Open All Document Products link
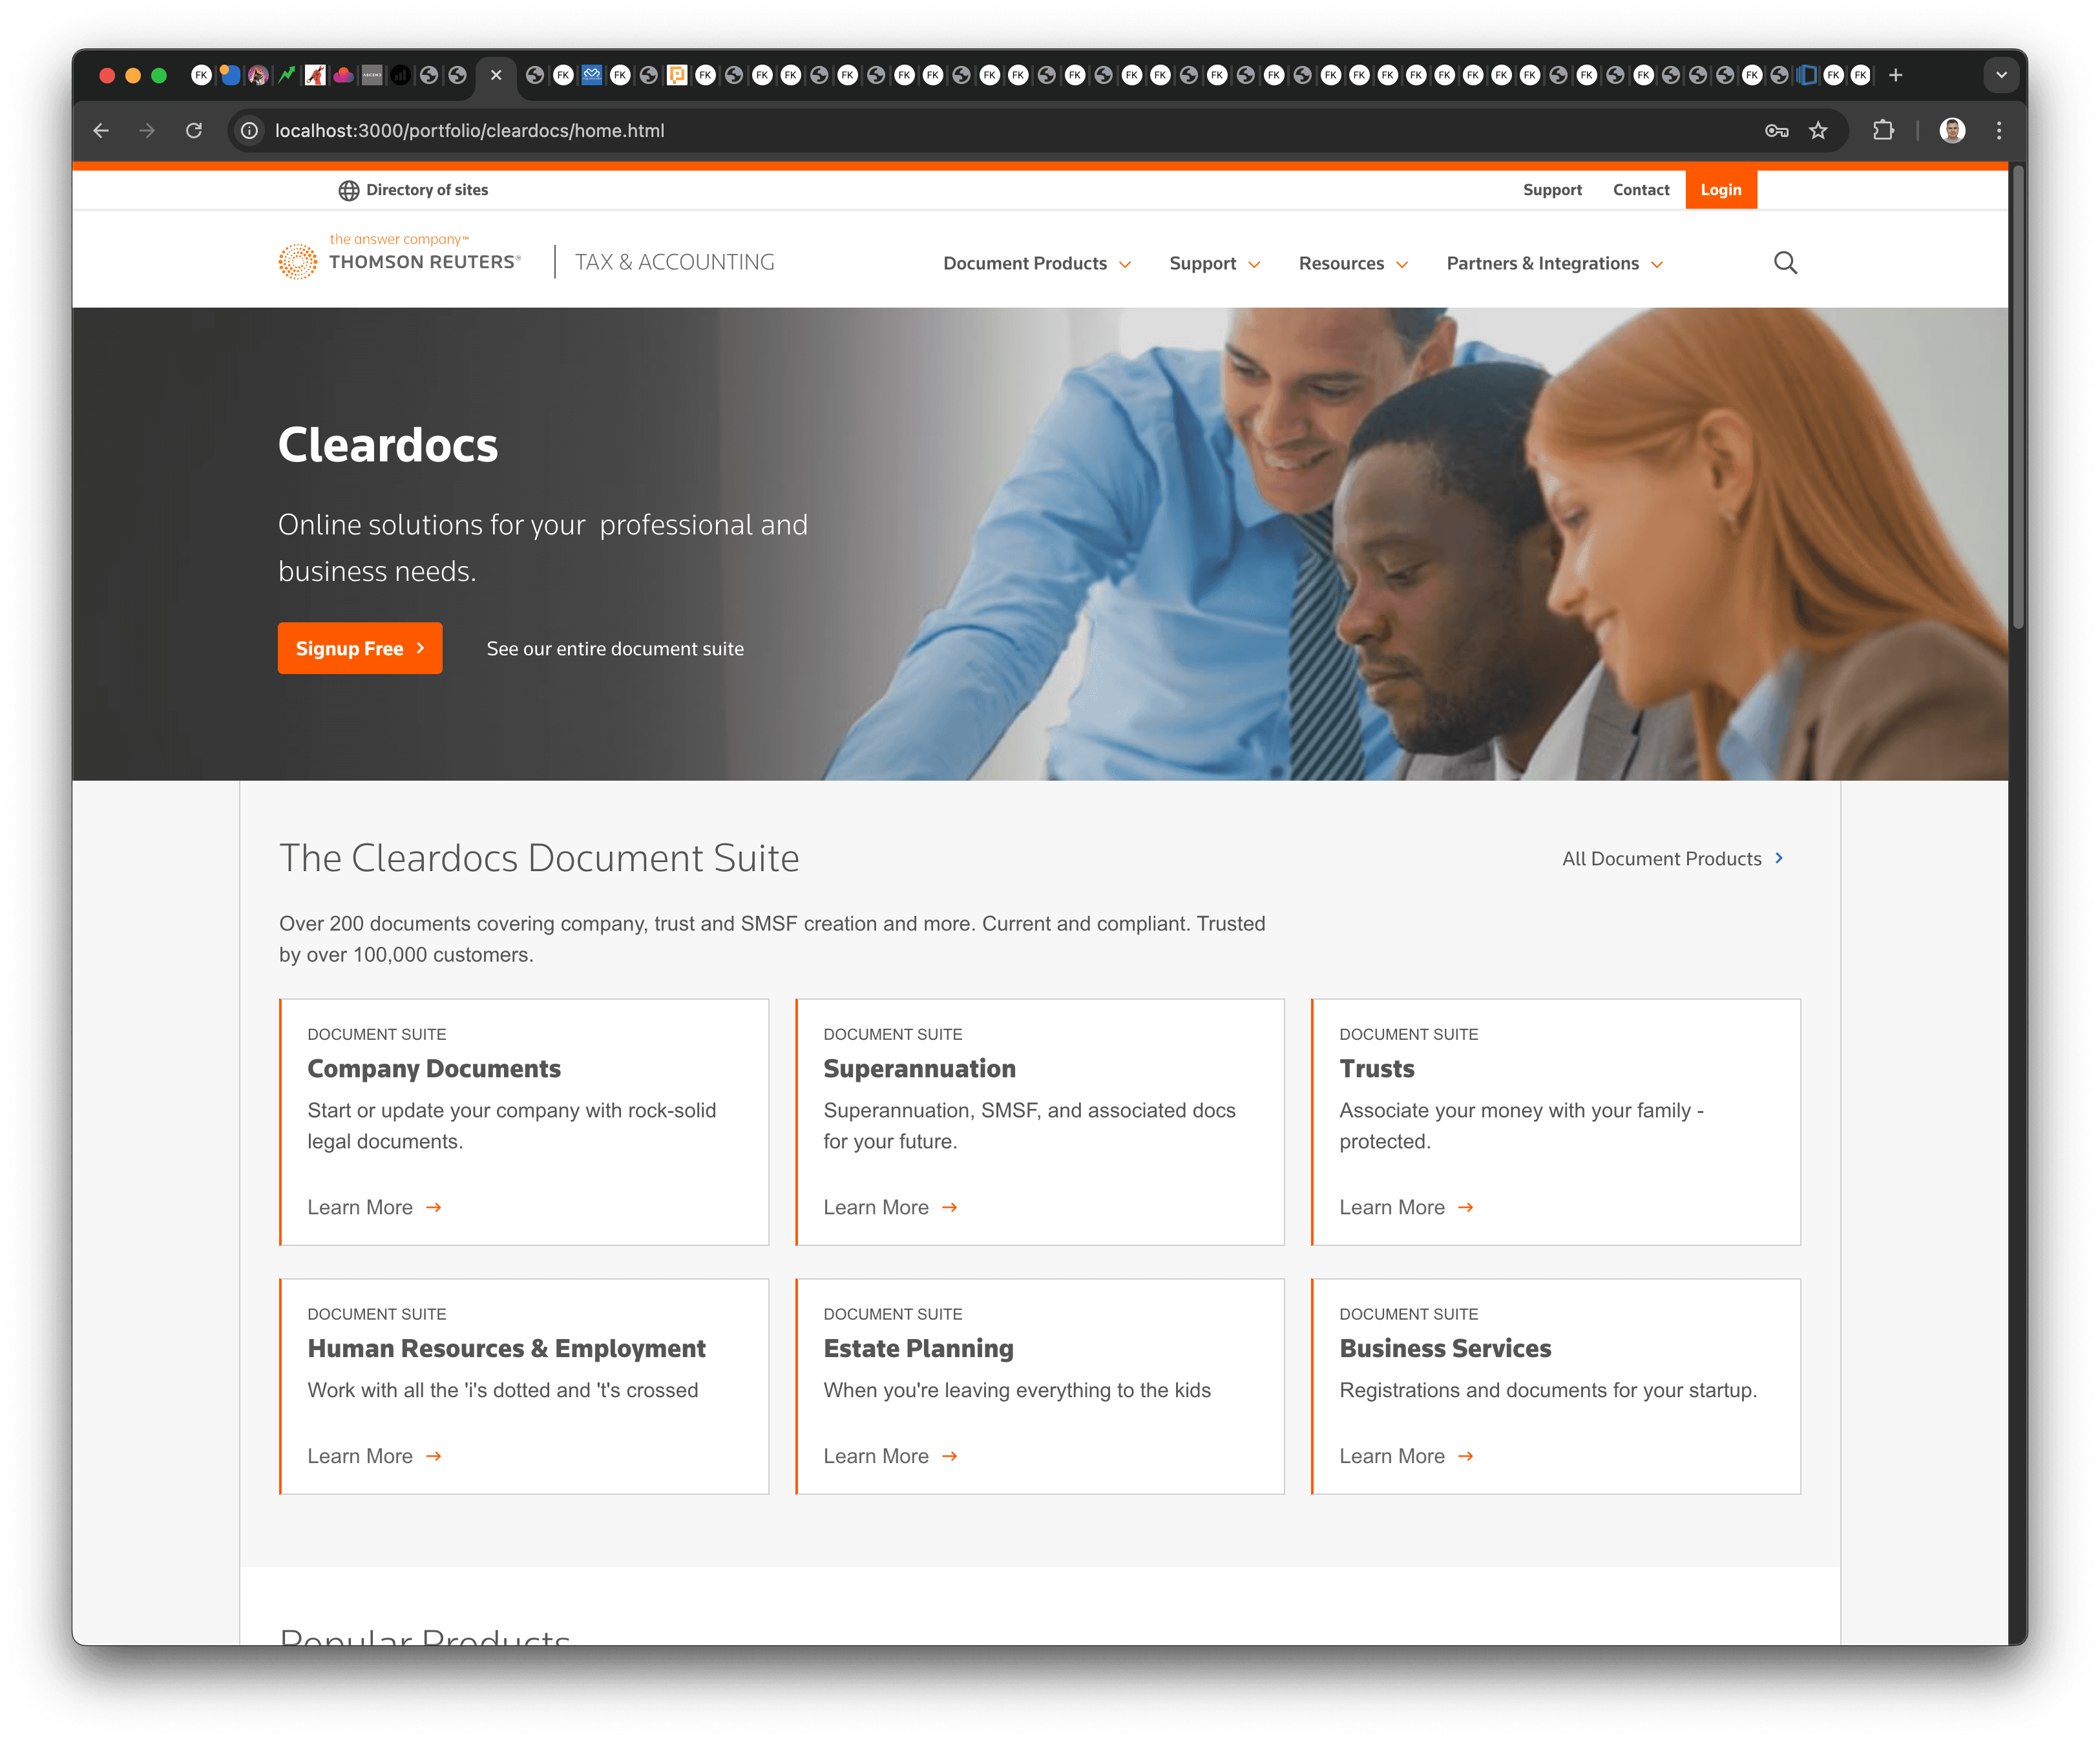The height and width of the screenshot is (1741, 2100). pyautogui.click(x=1673, y=858)
